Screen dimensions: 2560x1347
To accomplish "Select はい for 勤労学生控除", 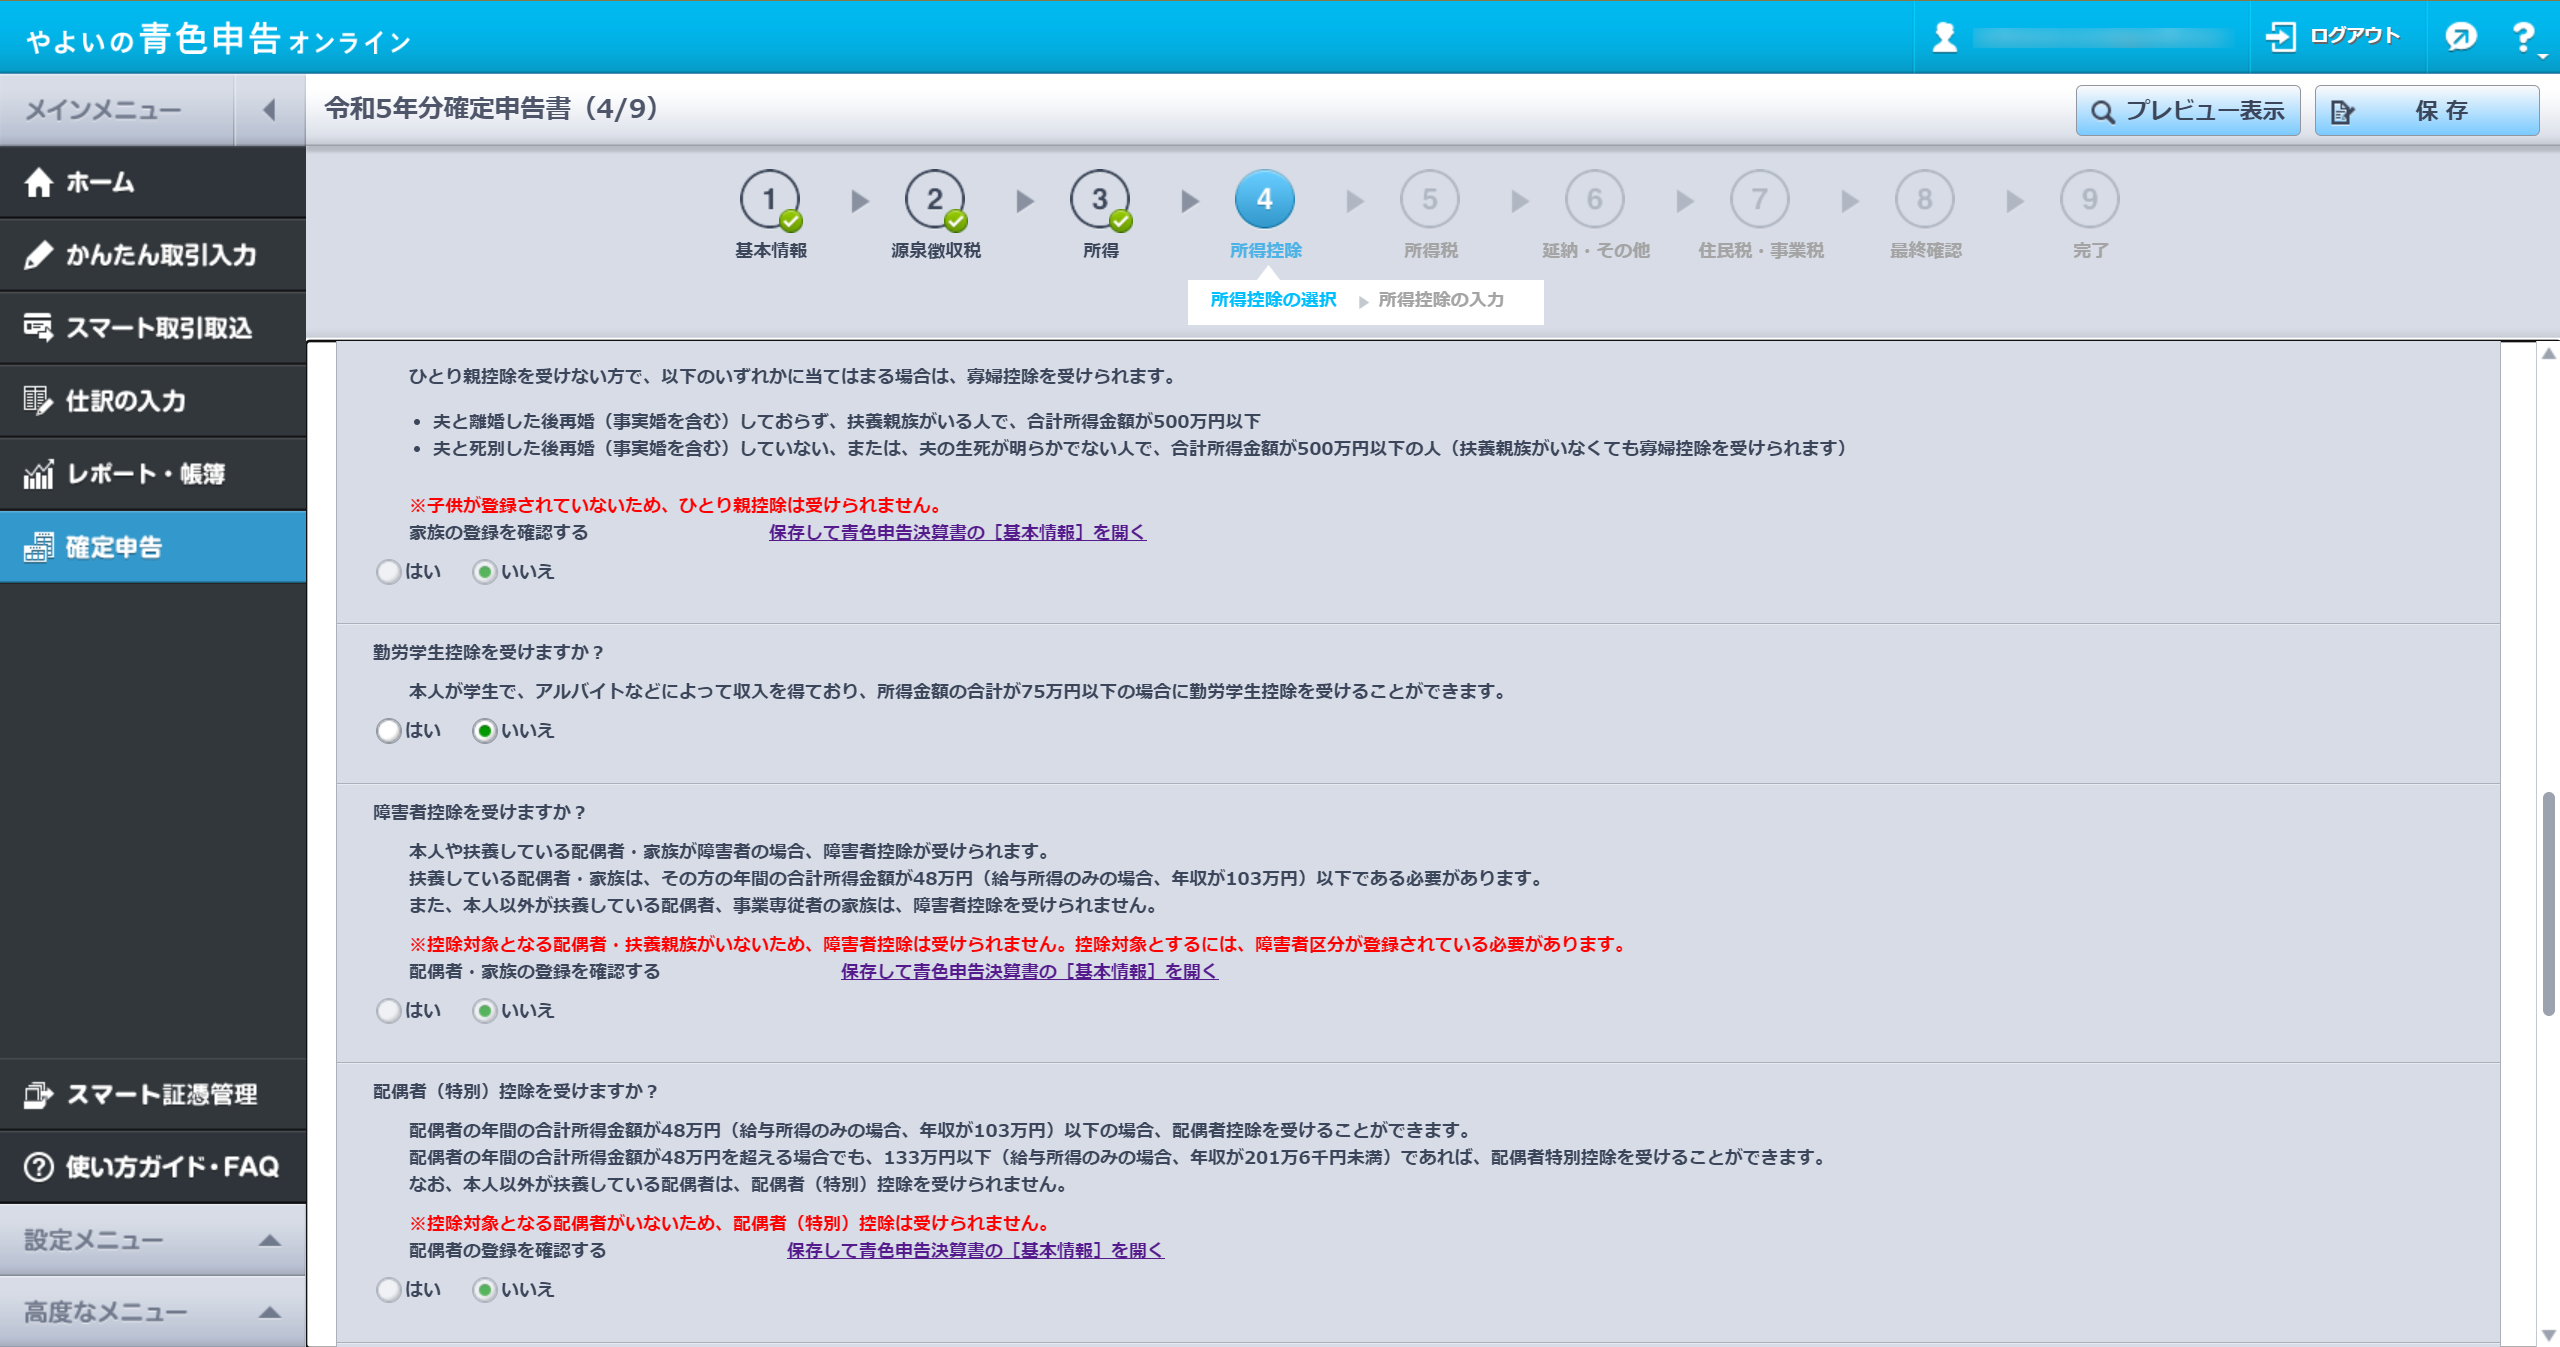I will pos(389,731).
